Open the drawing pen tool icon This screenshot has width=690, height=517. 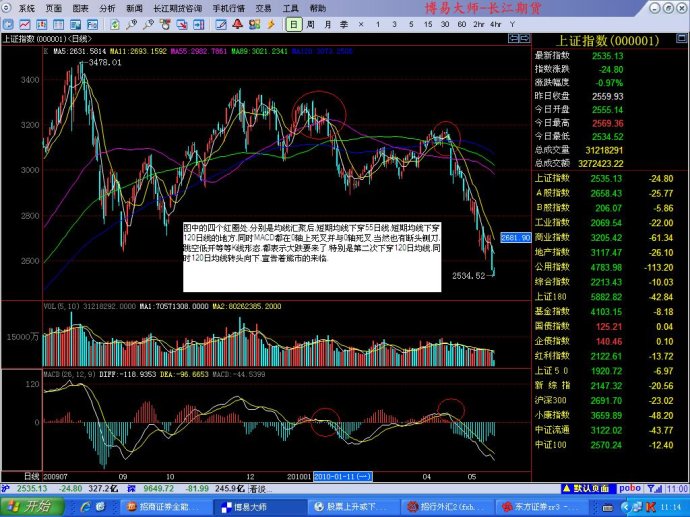coord(220,24)
